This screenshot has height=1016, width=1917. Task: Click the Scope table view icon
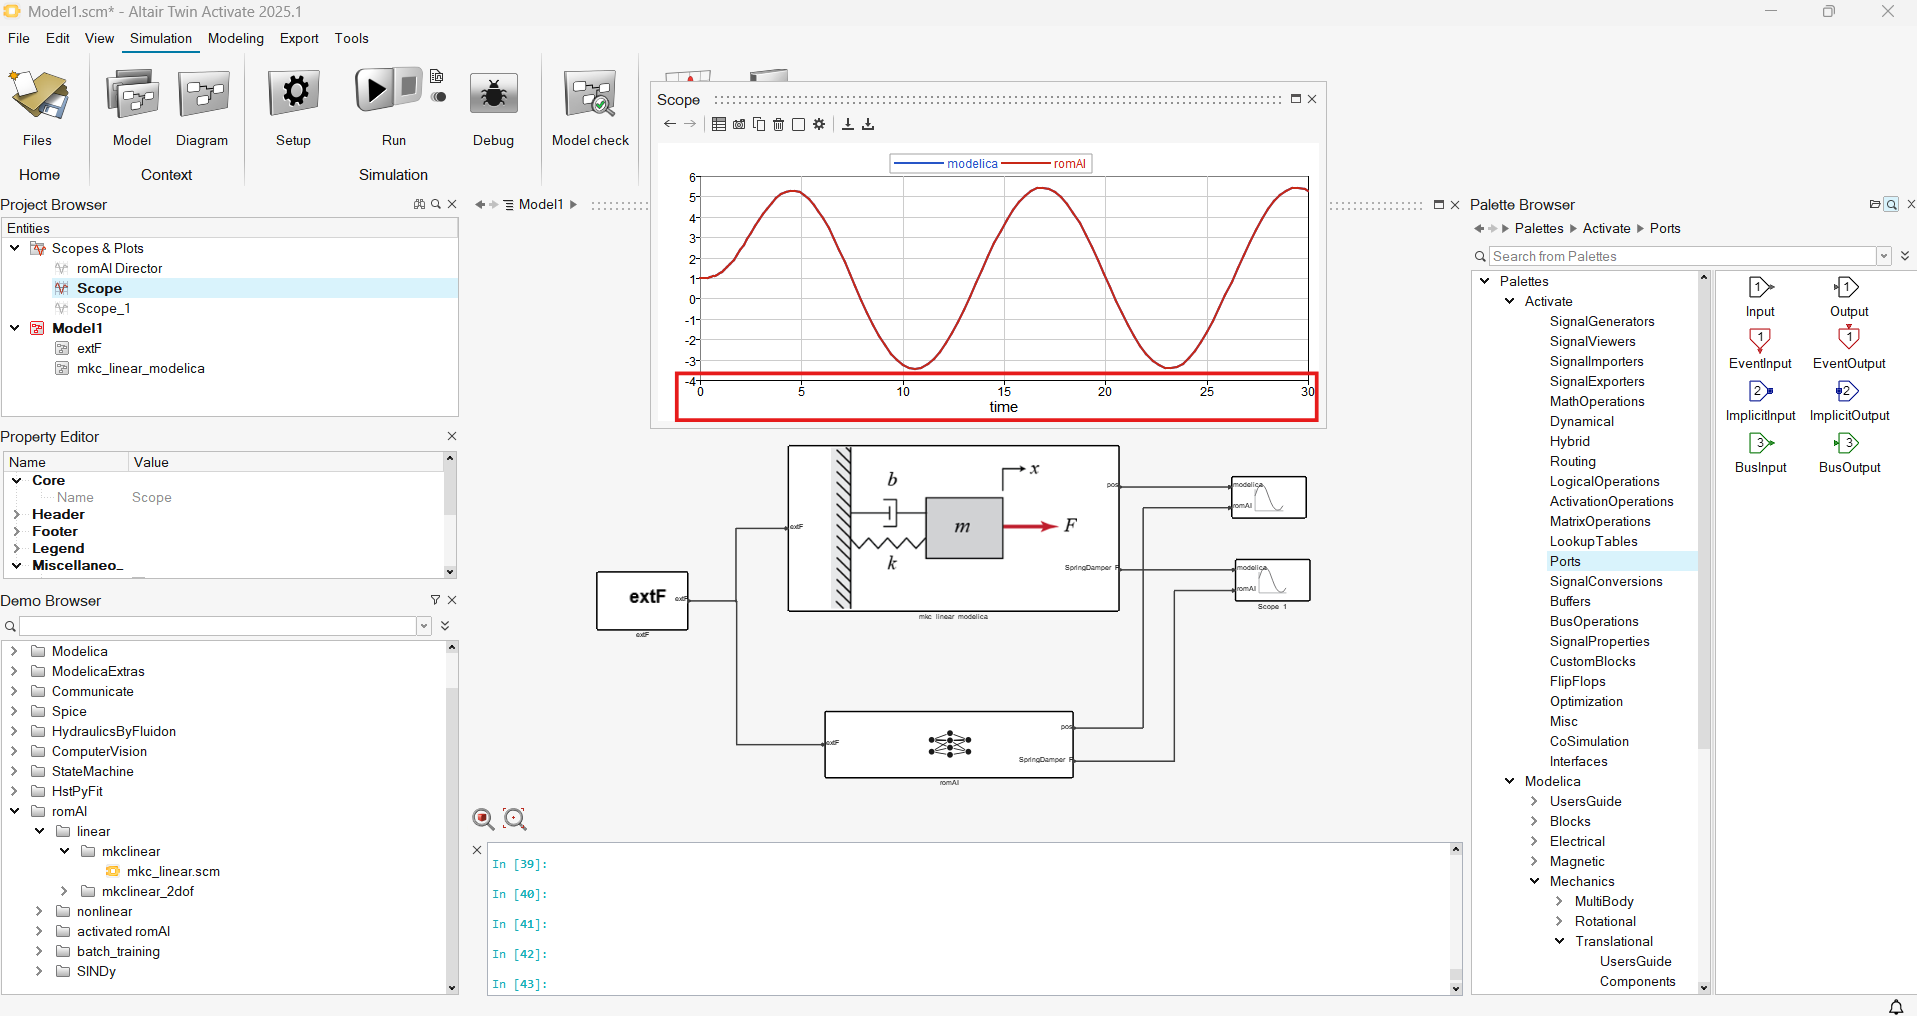tap(719, 124)
